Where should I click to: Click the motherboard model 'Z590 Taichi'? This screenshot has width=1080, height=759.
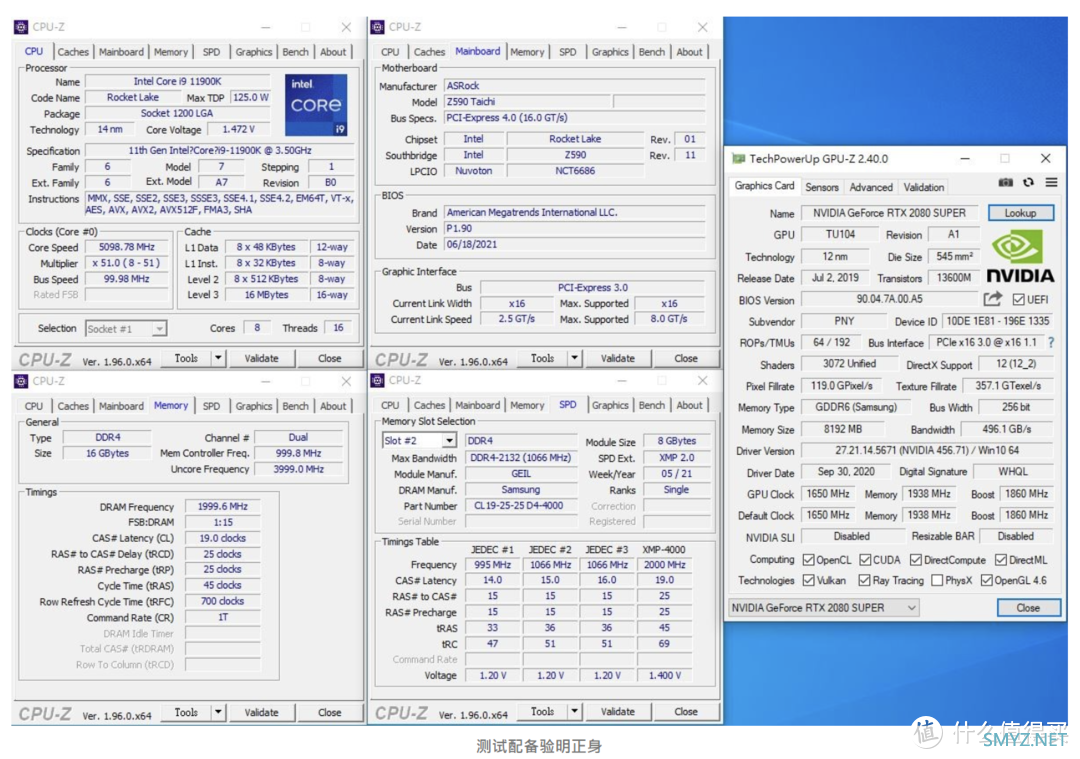(x=527, y=101)
